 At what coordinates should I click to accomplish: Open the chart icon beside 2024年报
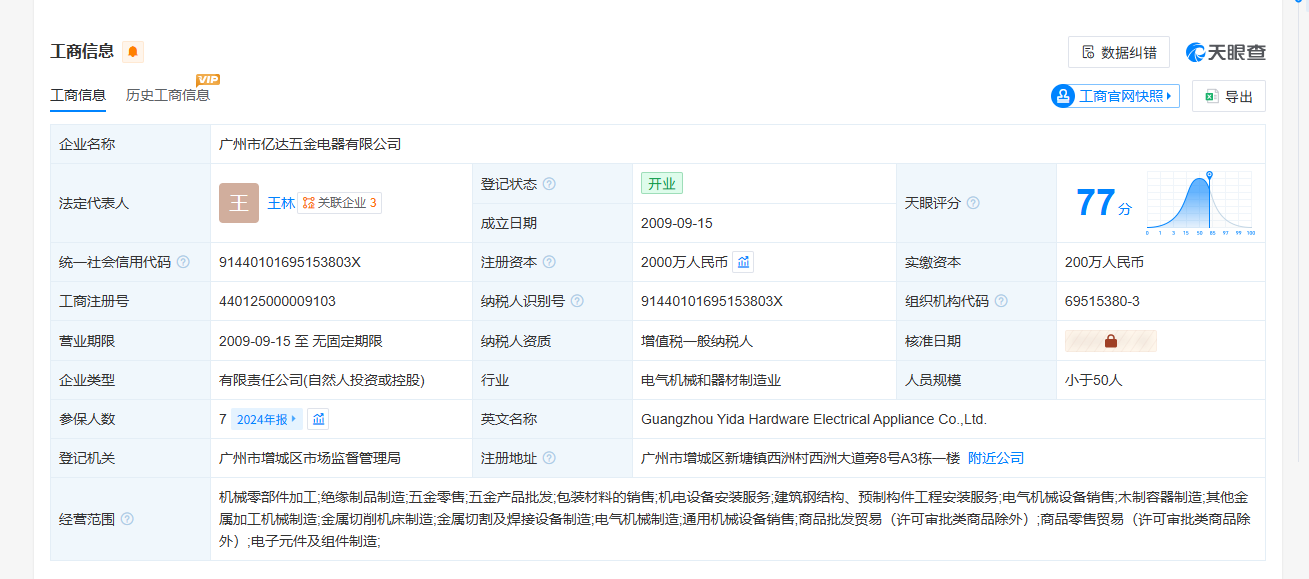point(318,419)
